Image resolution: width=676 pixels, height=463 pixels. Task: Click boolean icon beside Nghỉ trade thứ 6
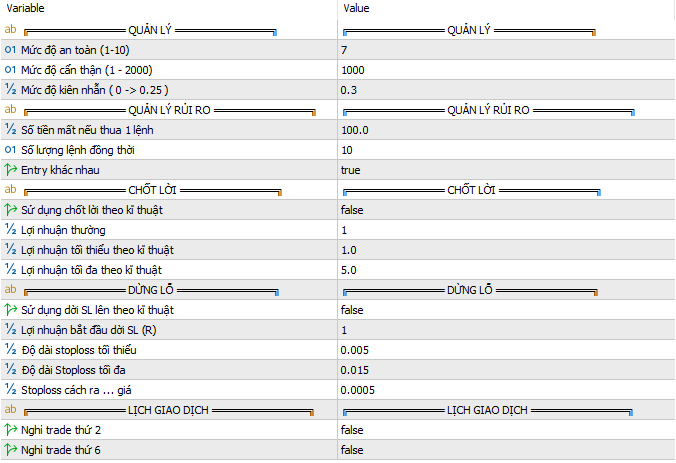pyautogui.click(x=10, y=450)
